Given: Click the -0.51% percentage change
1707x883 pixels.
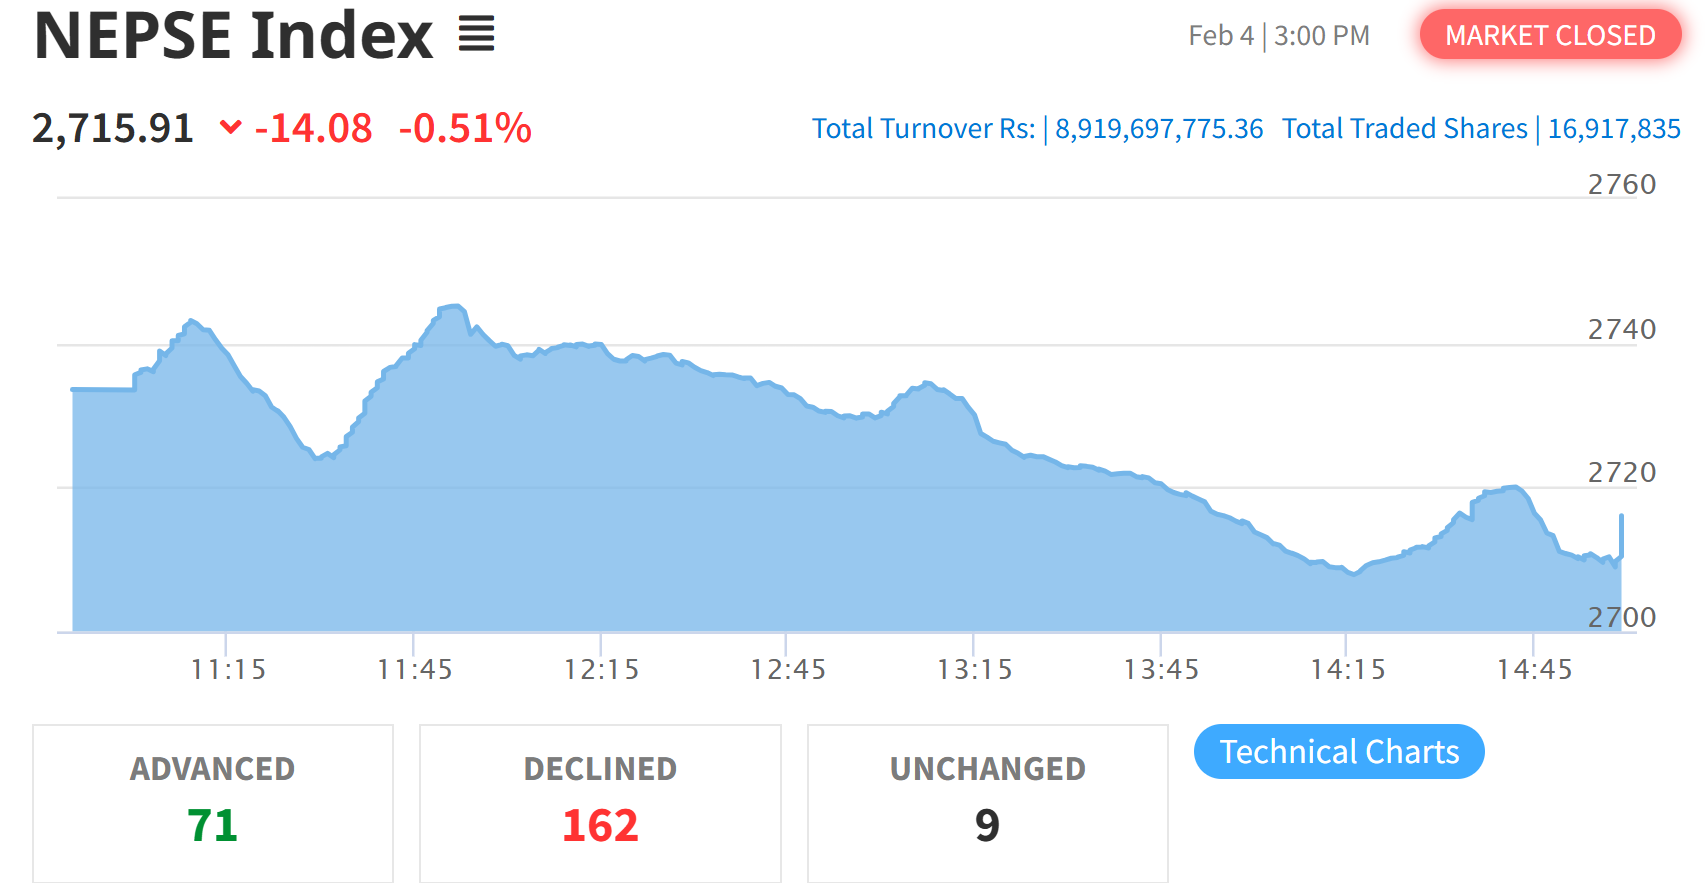Looking at the screenshot, I should [x=465, y=128].
